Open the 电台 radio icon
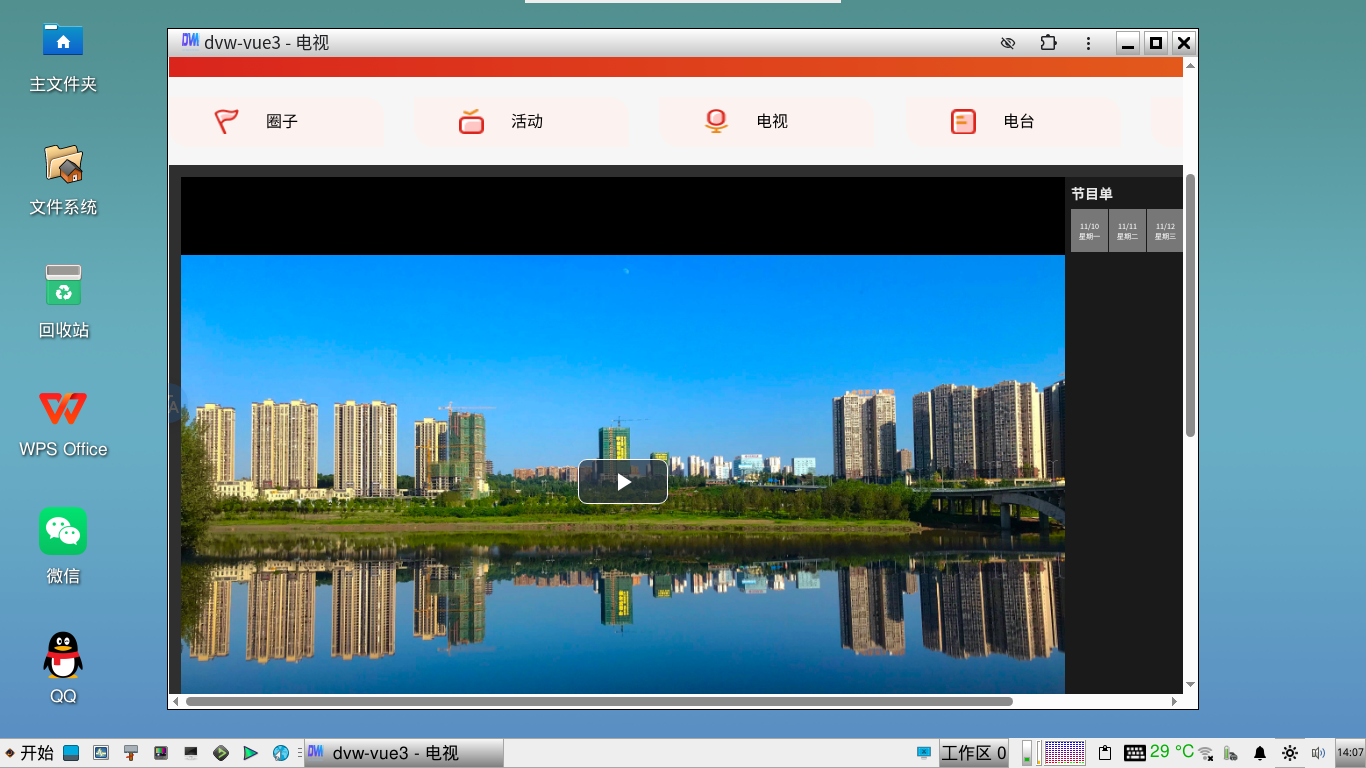The width and height of the screenshot is (1366, 768). point(962,121)
